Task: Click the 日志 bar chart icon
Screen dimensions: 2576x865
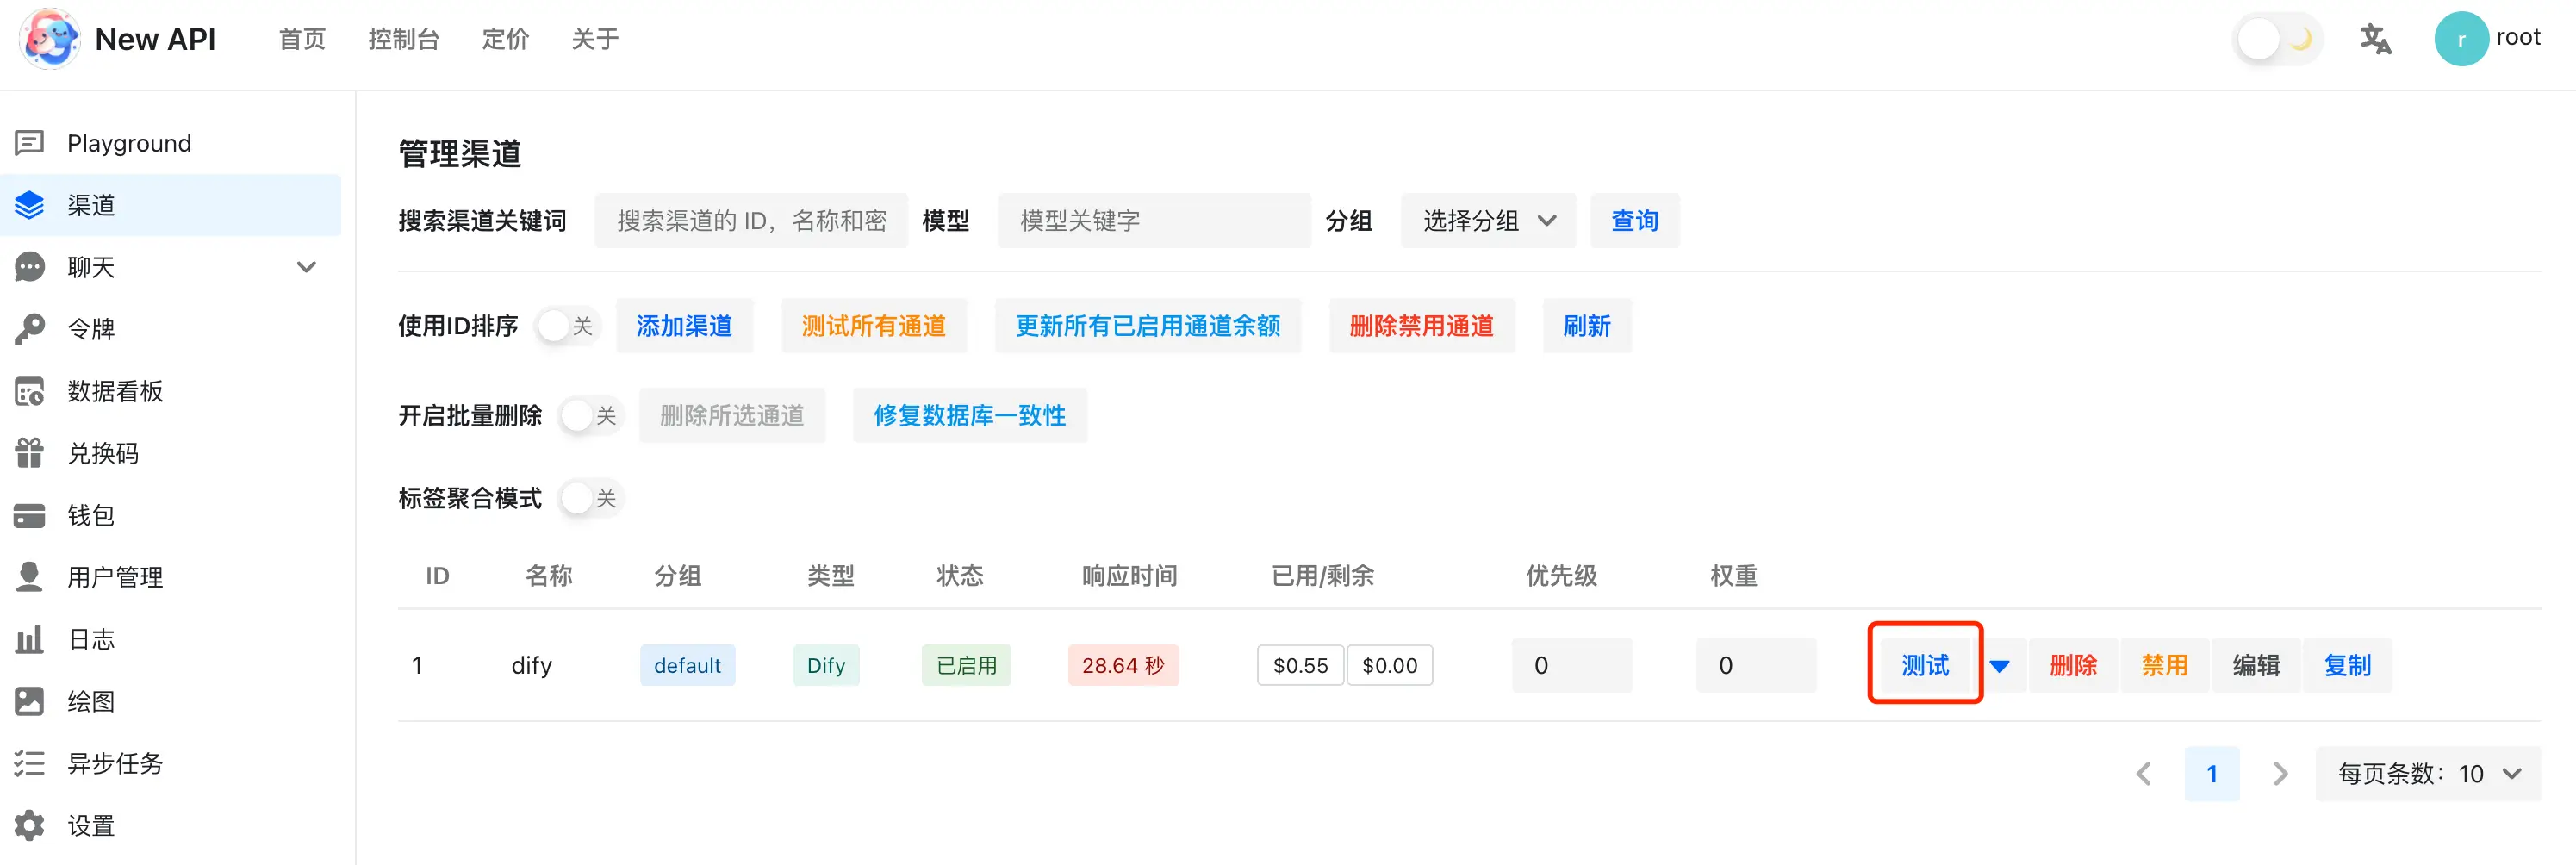Action: tap(30, 639)
